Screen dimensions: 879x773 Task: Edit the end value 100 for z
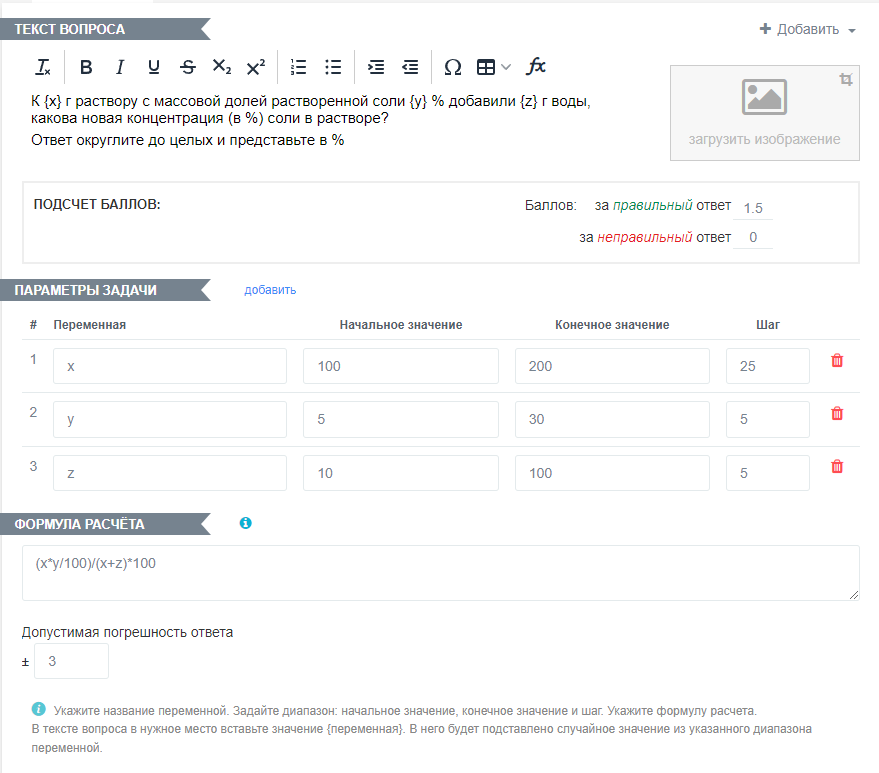(612, 473)
